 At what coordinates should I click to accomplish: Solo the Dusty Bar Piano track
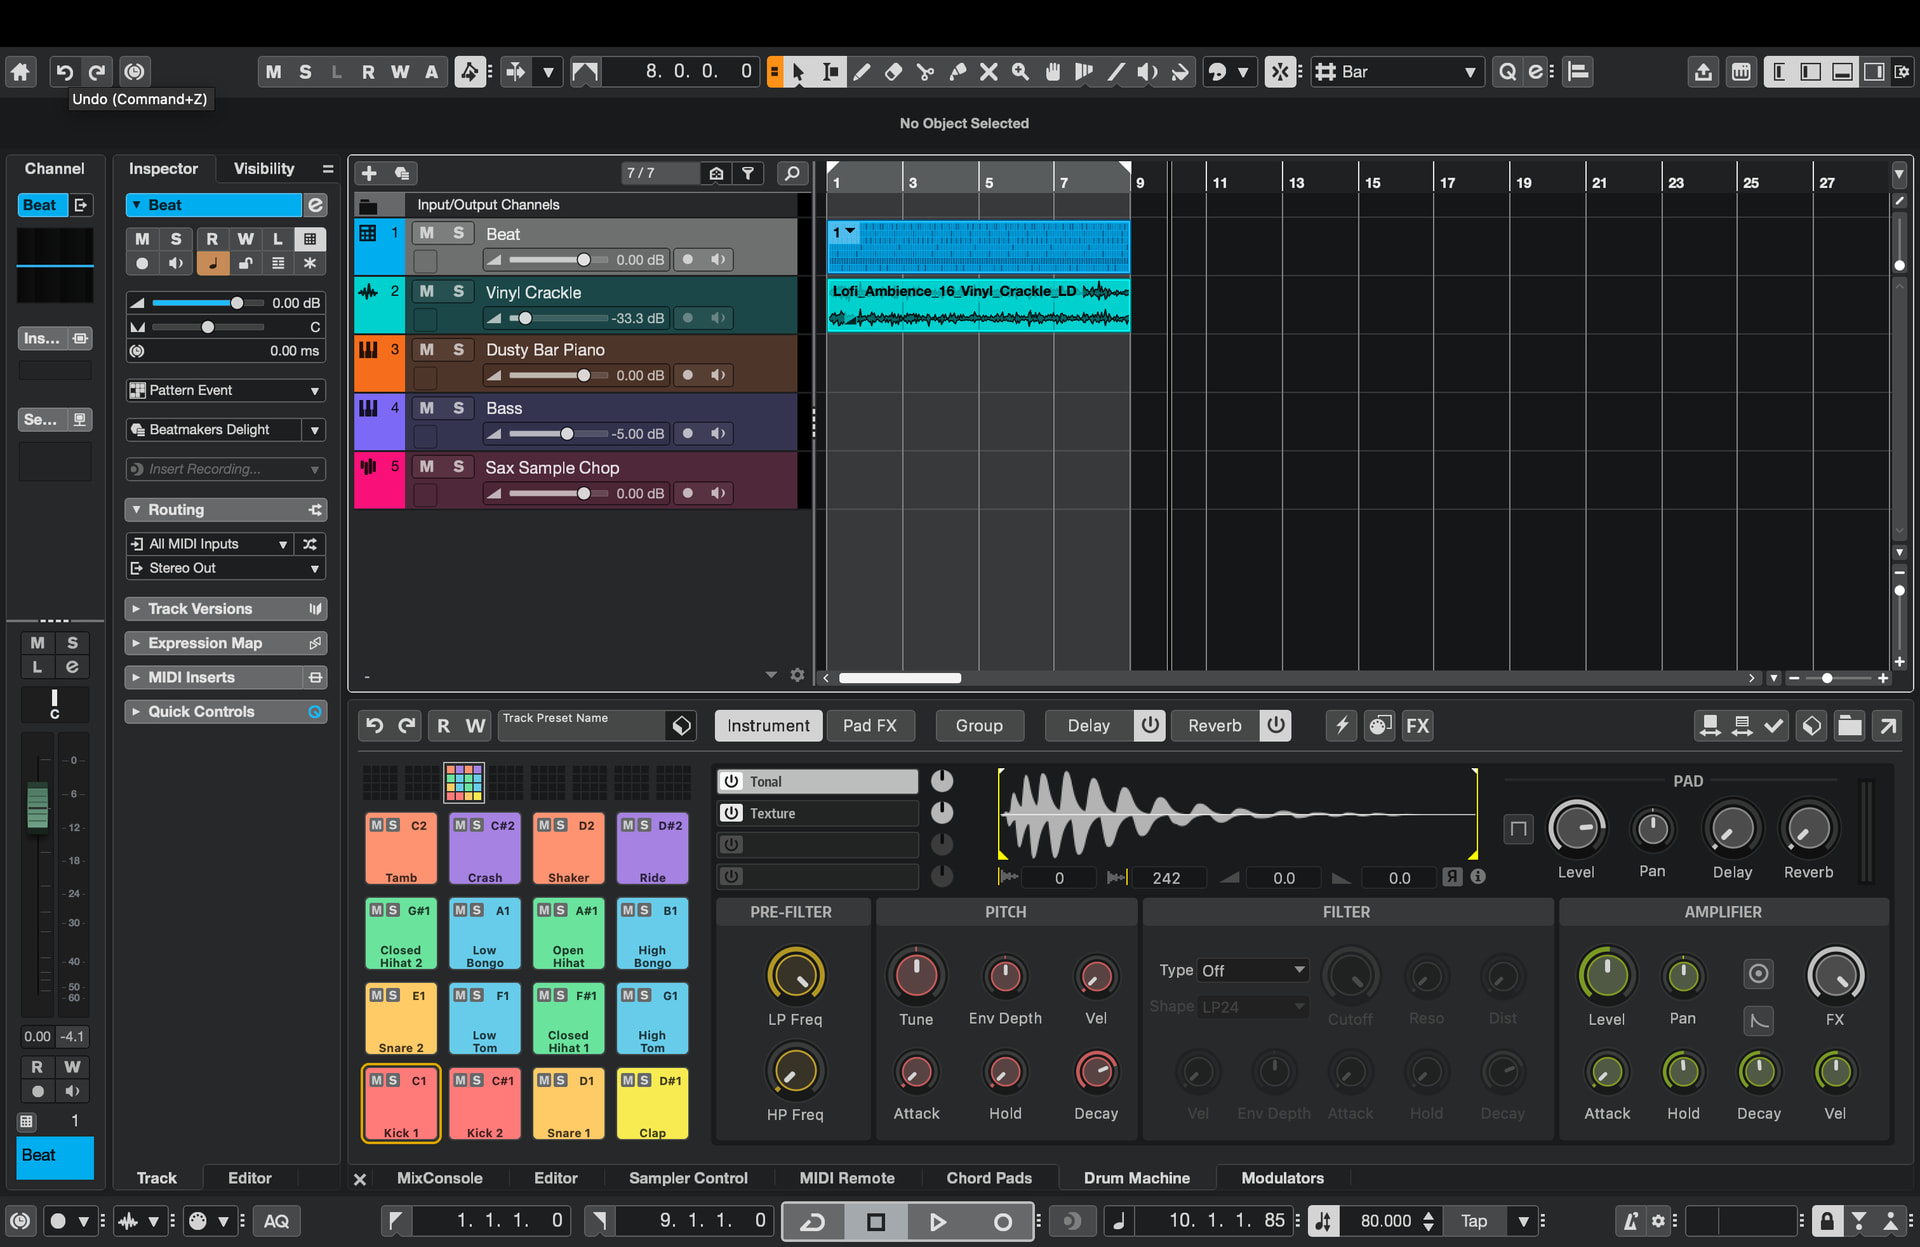pos(459,349)
